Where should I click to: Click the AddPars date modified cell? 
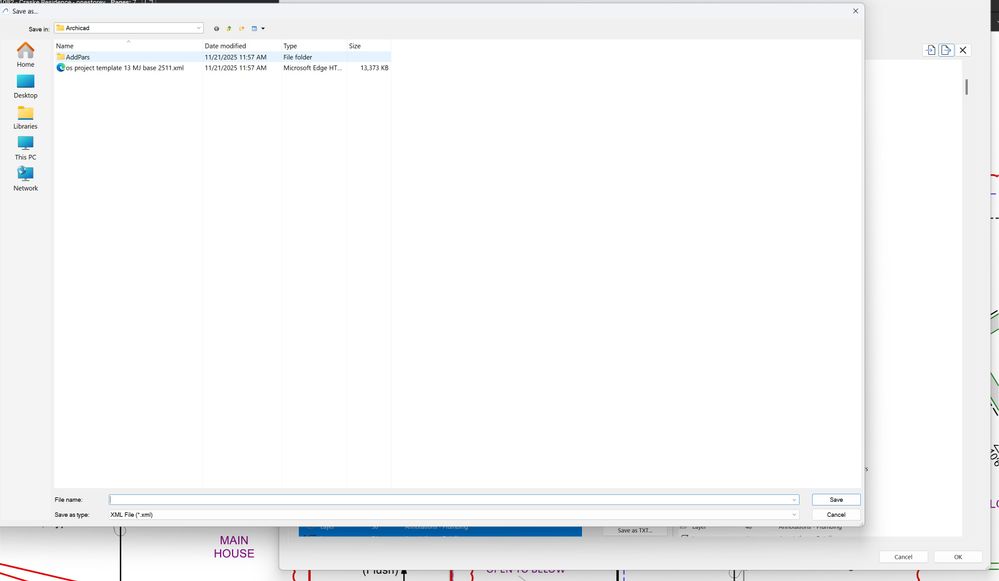(236, 57)
